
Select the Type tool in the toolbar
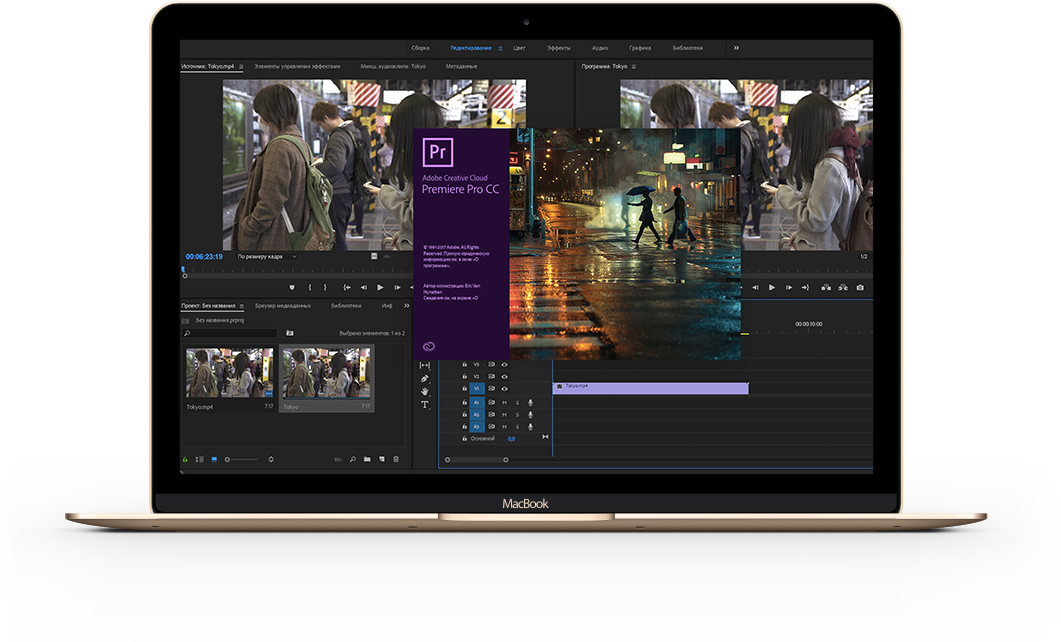424,405
